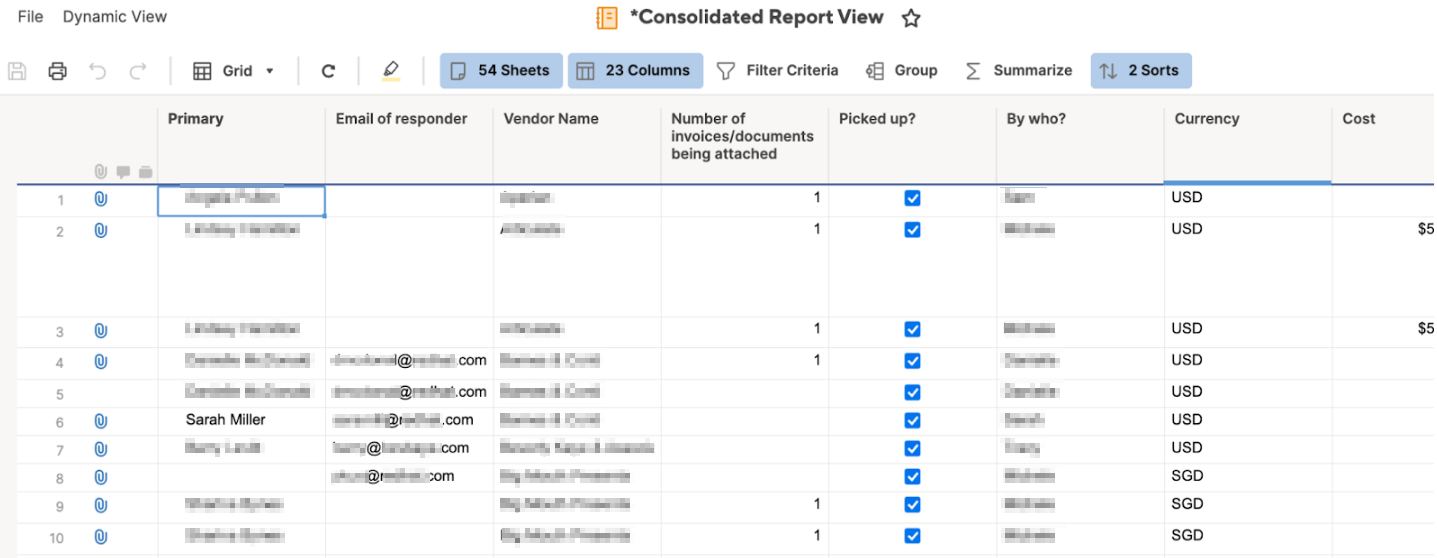Screen dimensions: 1437x558
Task: Click the comments column header icon
Action: pyautogui.click(x=123, y=172)
